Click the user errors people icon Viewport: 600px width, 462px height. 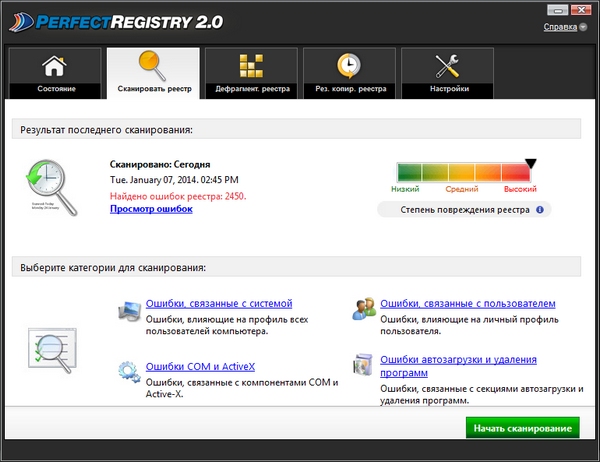(364, 311)
